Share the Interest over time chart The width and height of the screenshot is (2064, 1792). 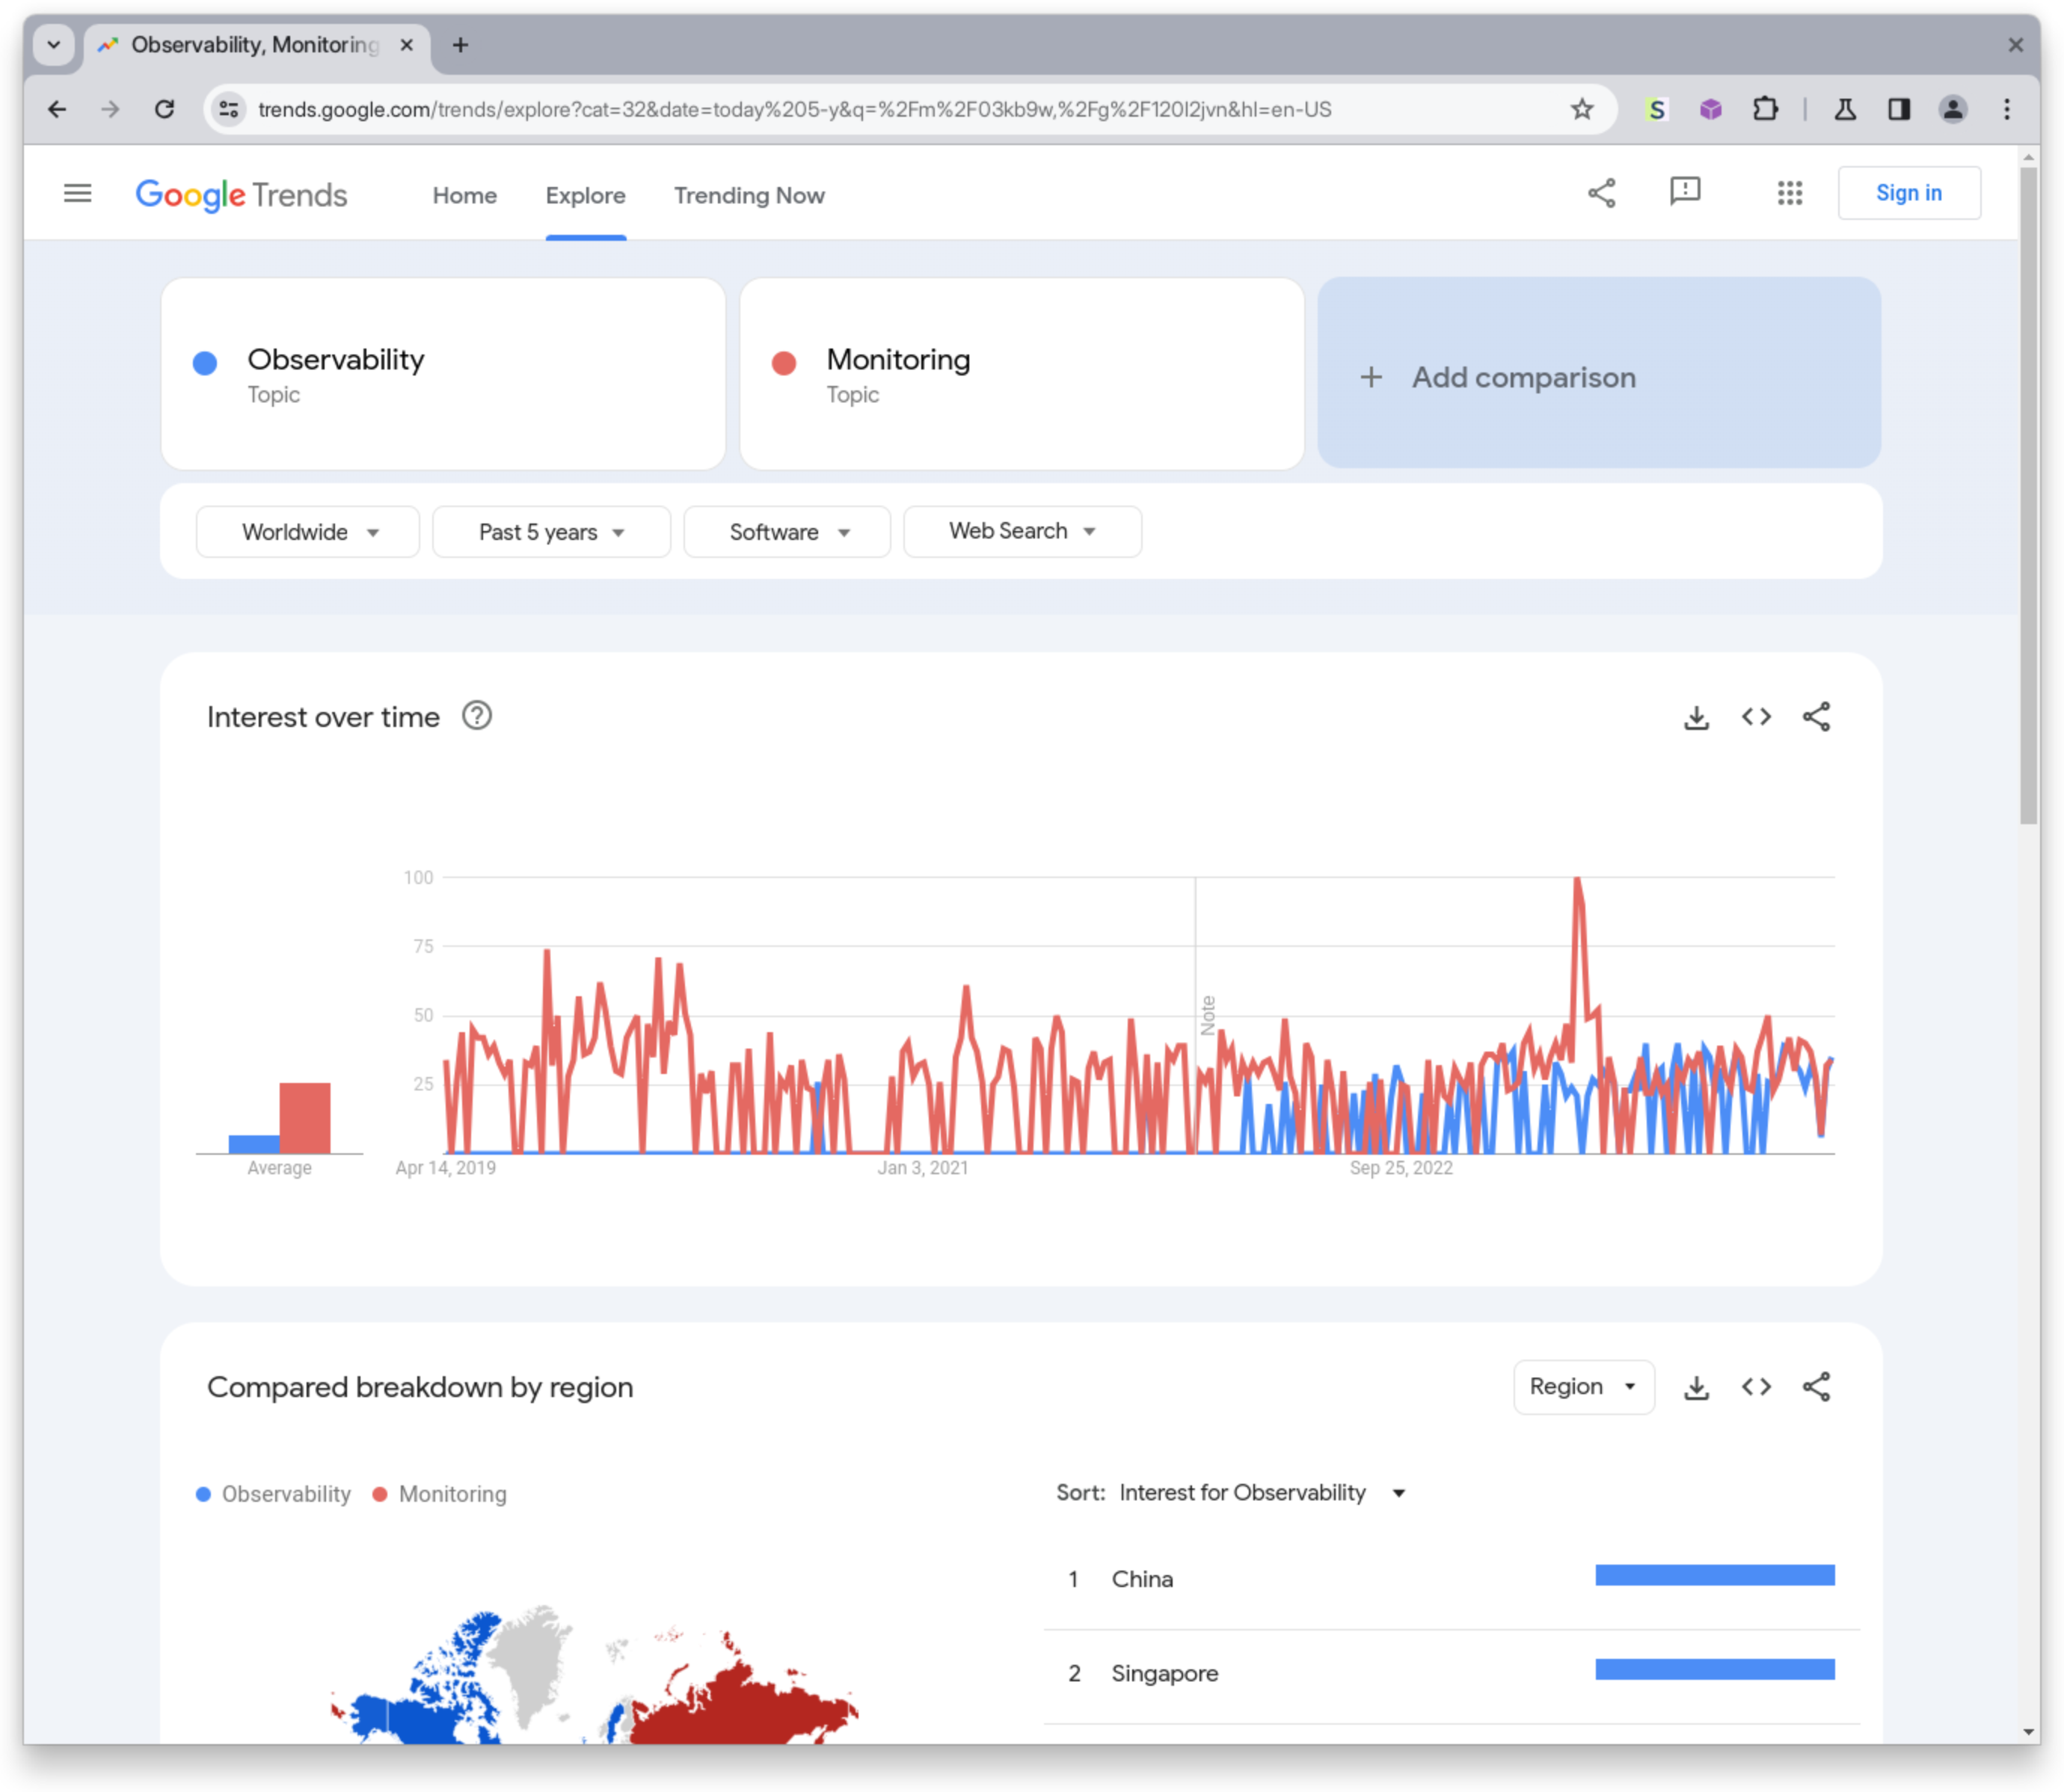pos(1816,717)
